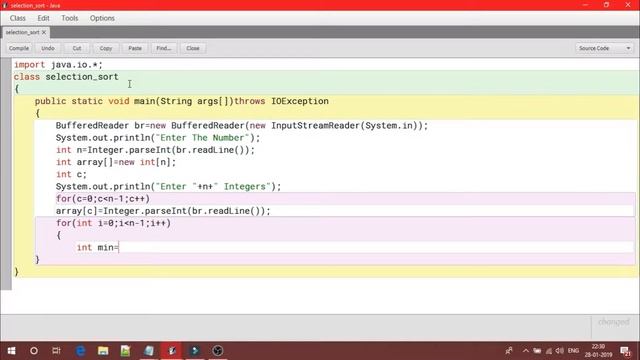640x360 pixels.
Task: Click the 'Enter The Number' println line
Action: pos(158,138)
